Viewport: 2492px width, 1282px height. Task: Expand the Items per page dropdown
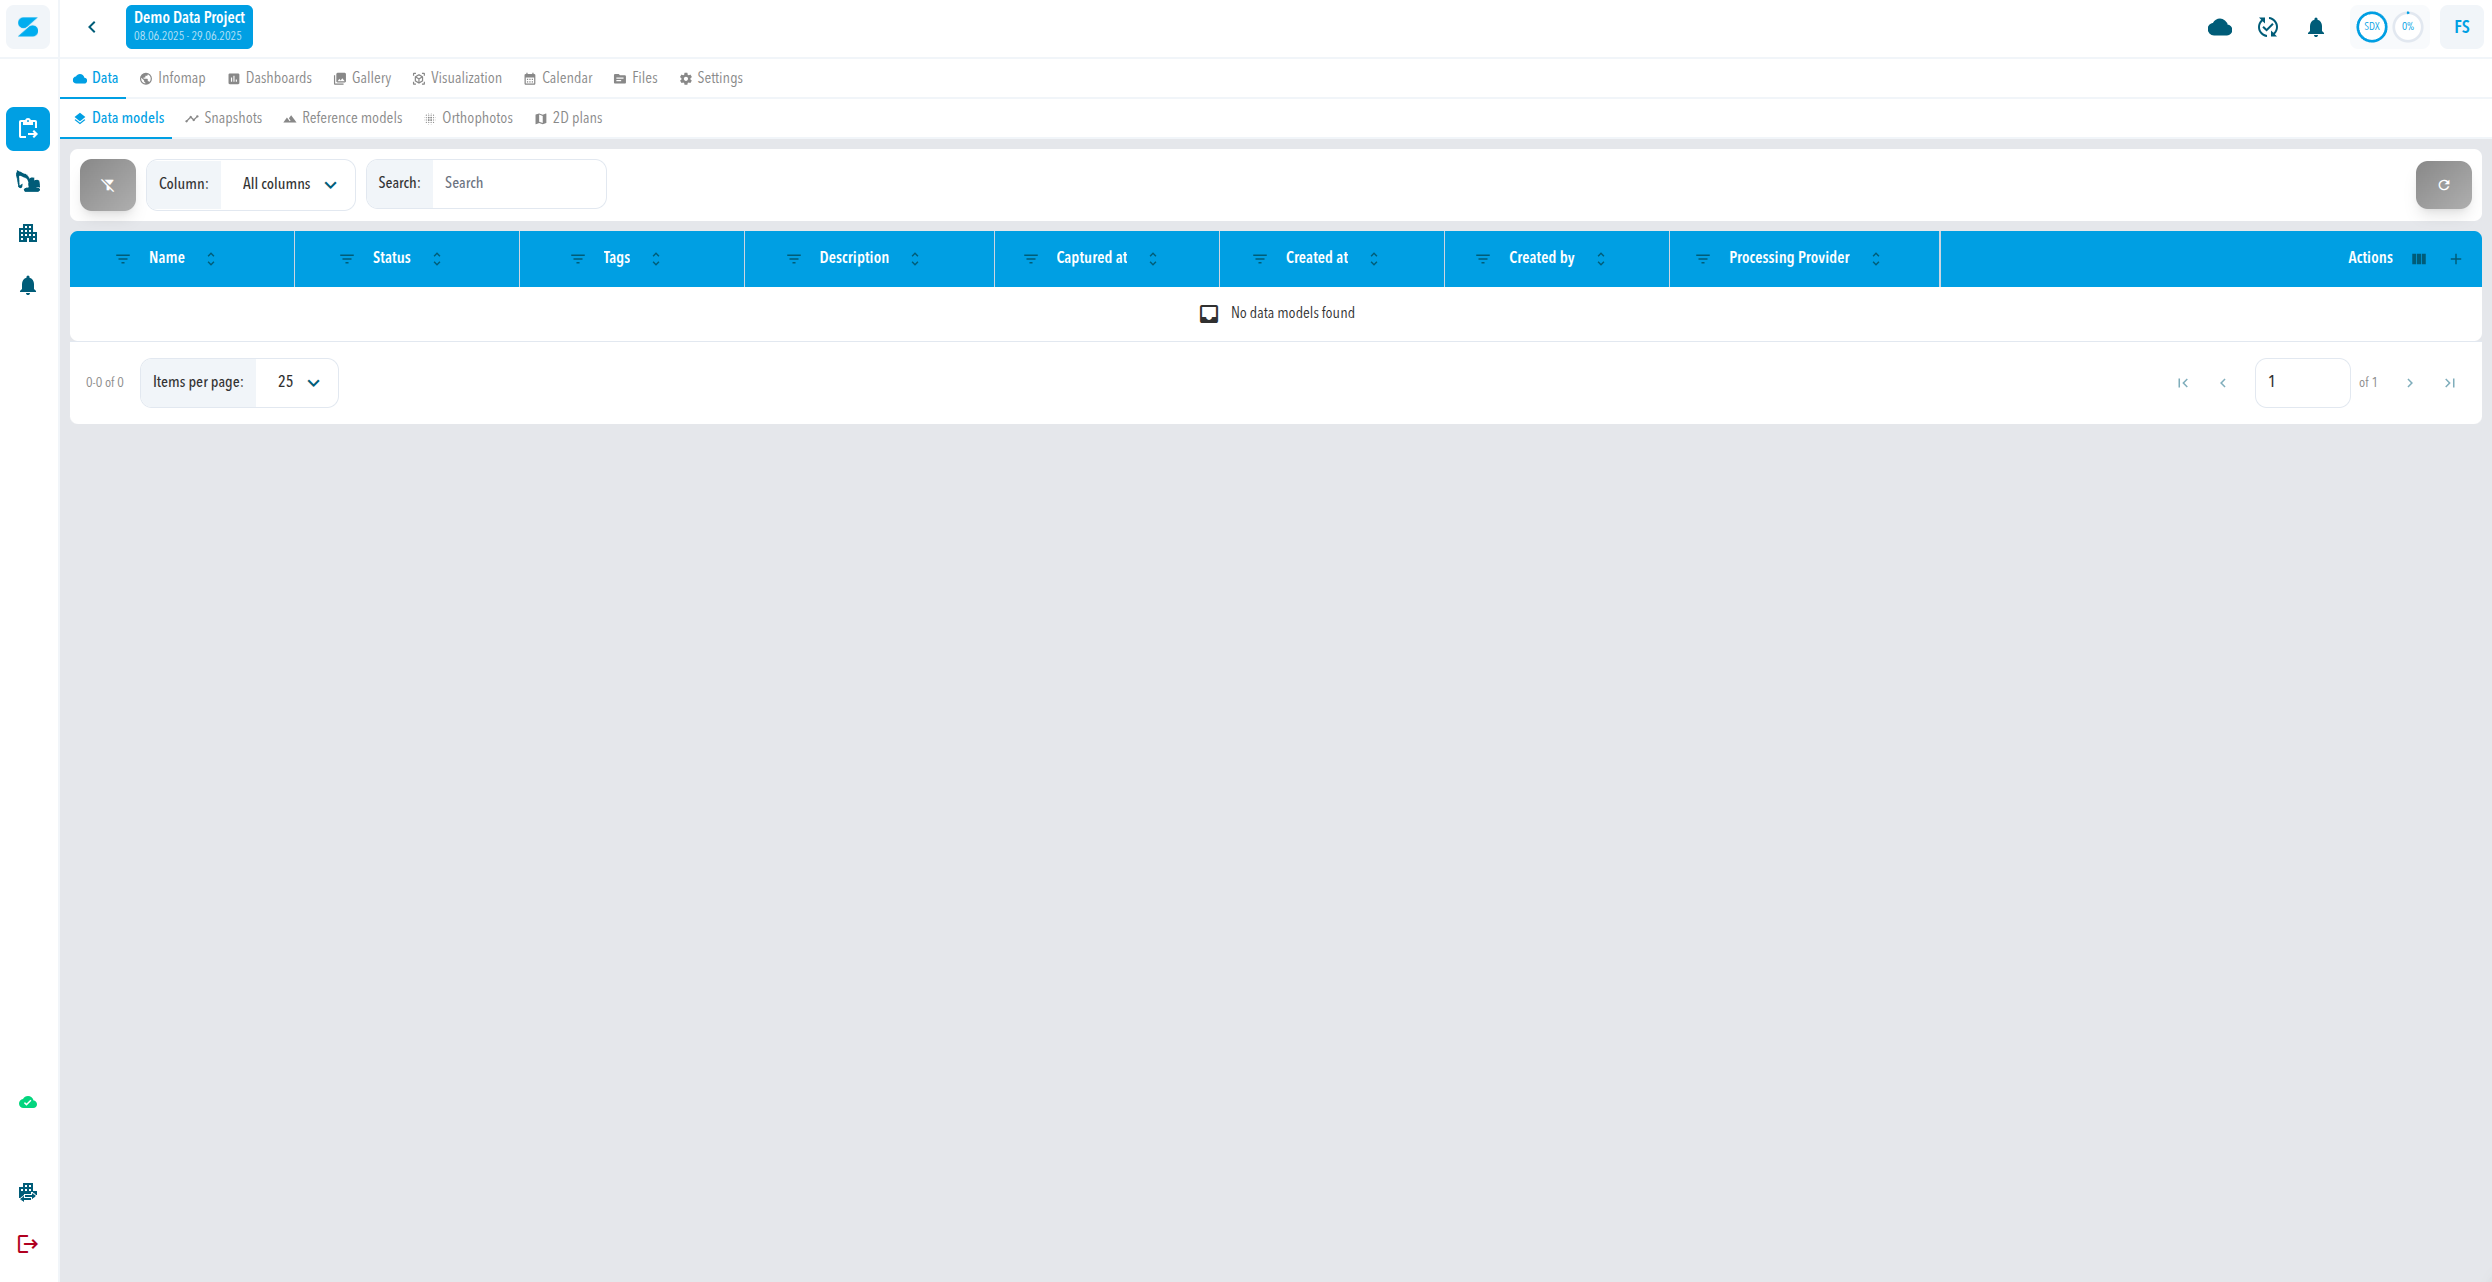(297, 383)
